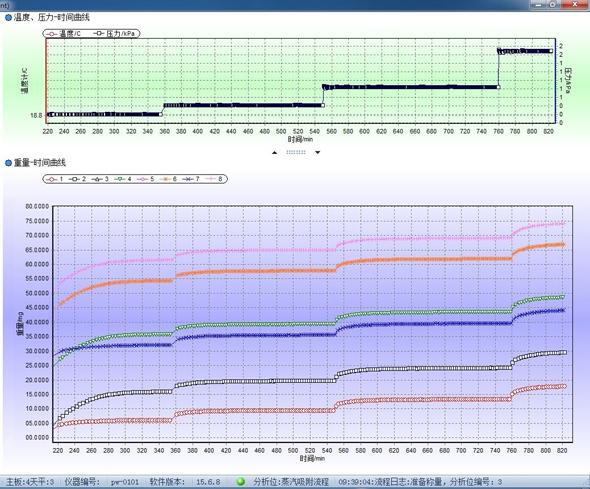Screen dimensions: 590x489
Task: Select series 3 in weight legend
Action: pos(100,179)
